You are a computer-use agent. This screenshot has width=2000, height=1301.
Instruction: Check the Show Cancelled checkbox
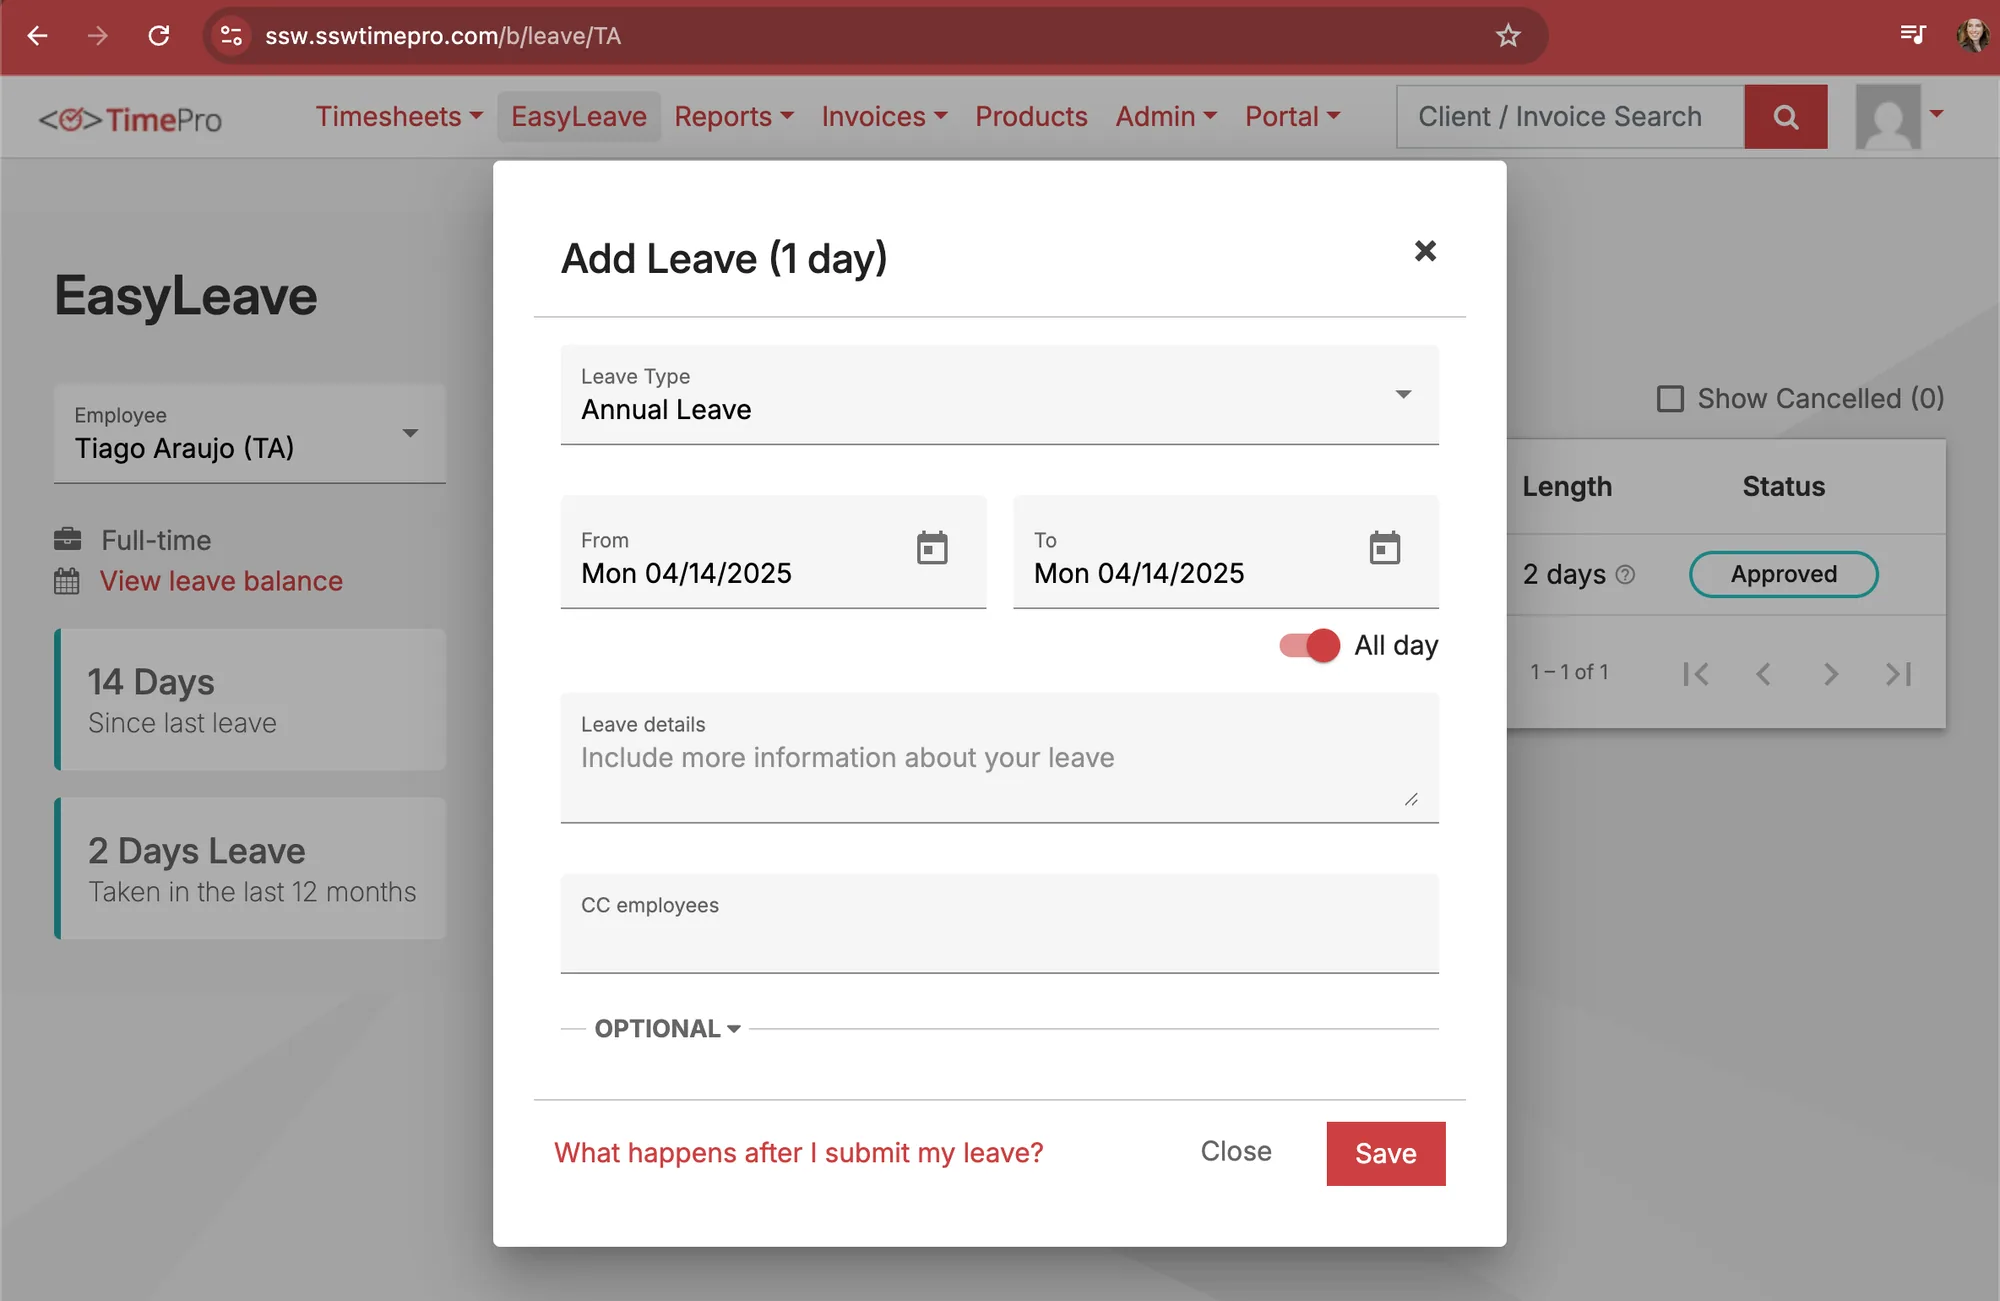(1670, 399)
